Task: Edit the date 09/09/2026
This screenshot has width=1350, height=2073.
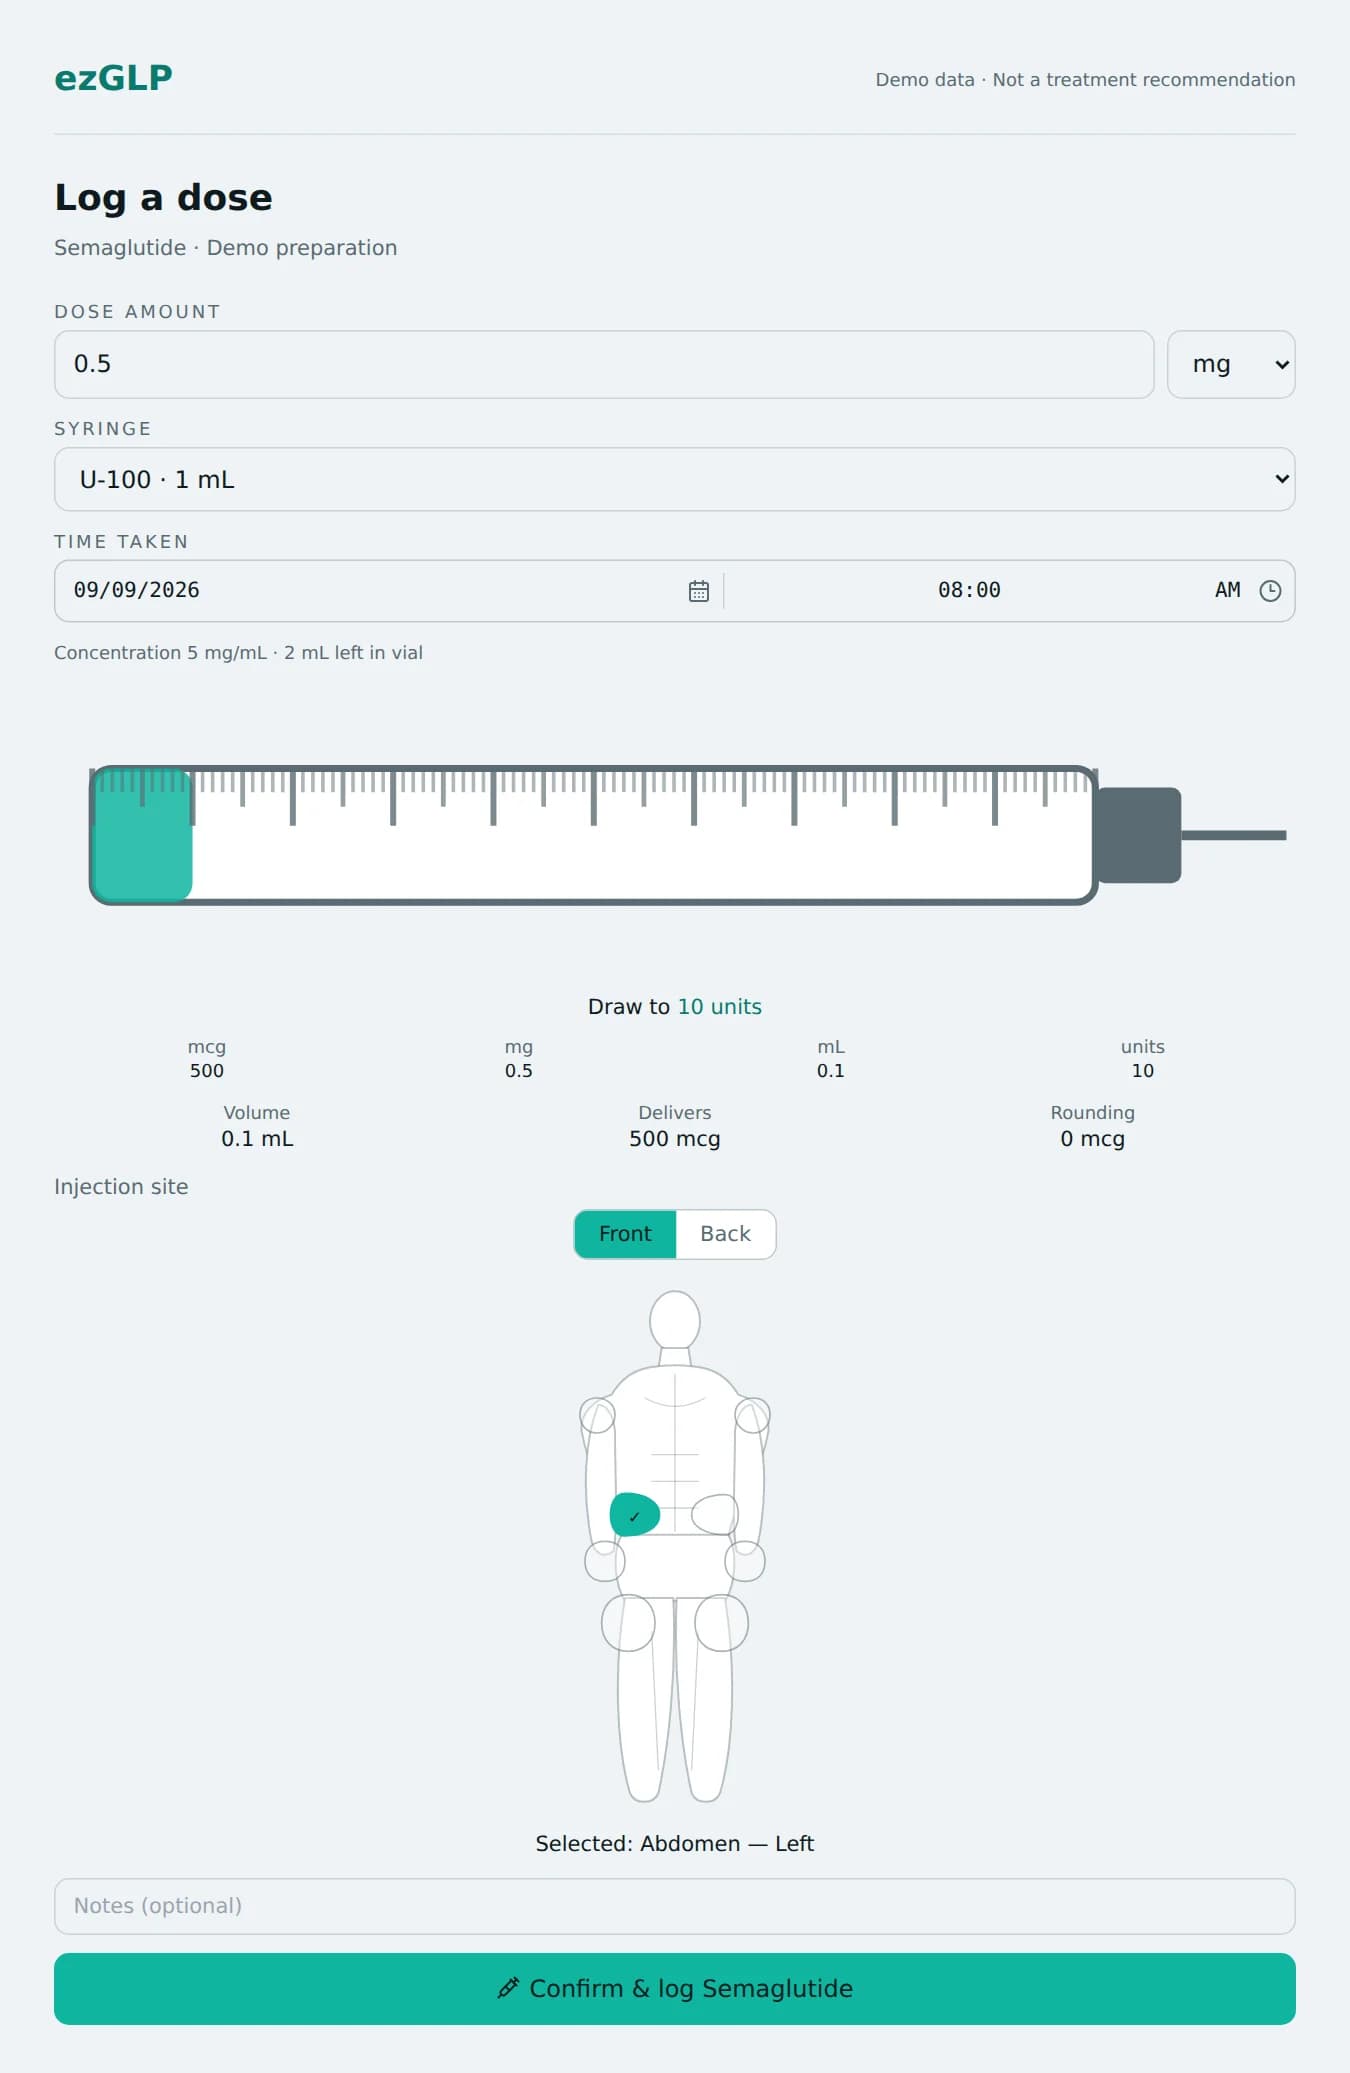Action: 137,590
